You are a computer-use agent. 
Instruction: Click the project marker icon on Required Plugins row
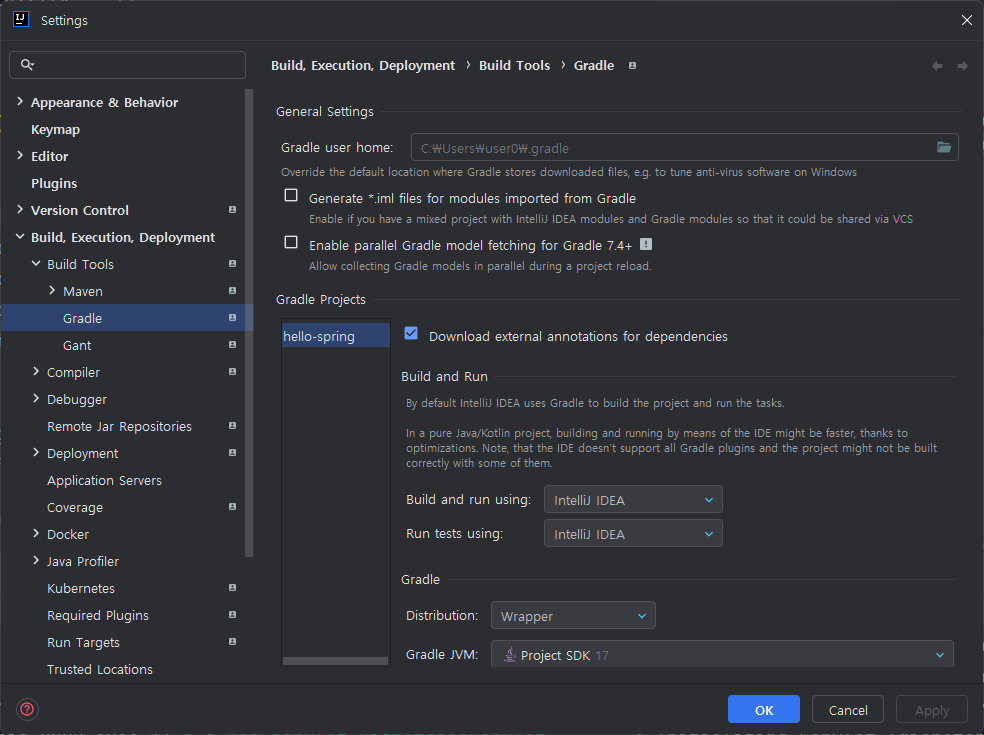pyautogui.click(x=232, y=614)
